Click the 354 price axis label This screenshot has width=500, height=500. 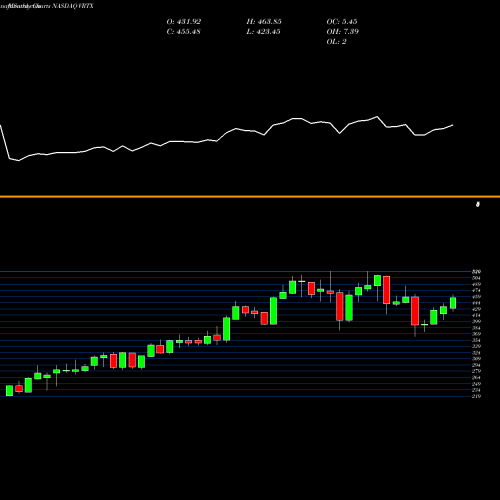(477, 340)
